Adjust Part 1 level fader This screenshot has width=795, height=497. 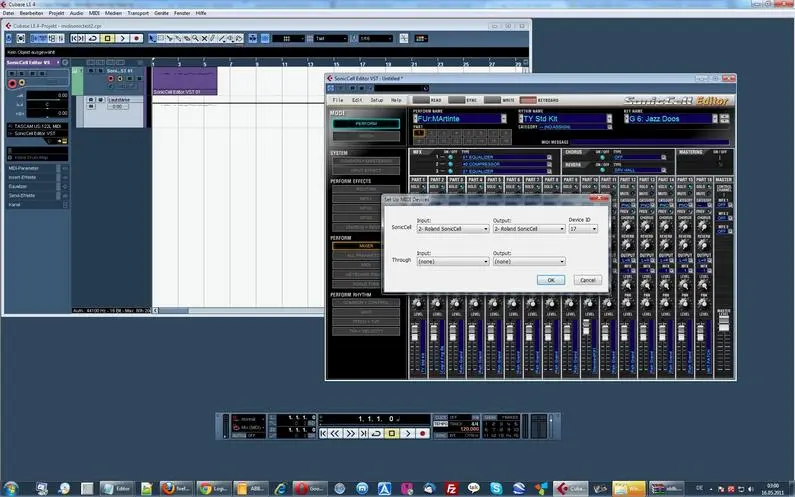(415, 333)
